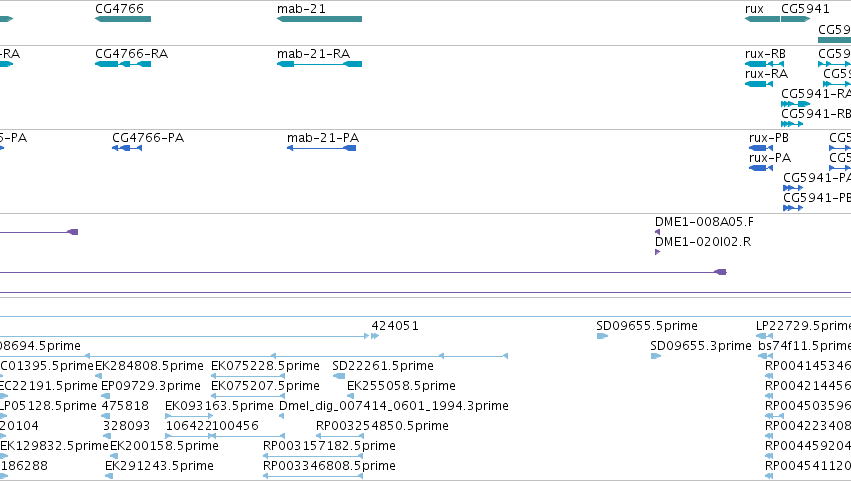
Task: Click the CG5941 gene label
Action: point(805,9)
